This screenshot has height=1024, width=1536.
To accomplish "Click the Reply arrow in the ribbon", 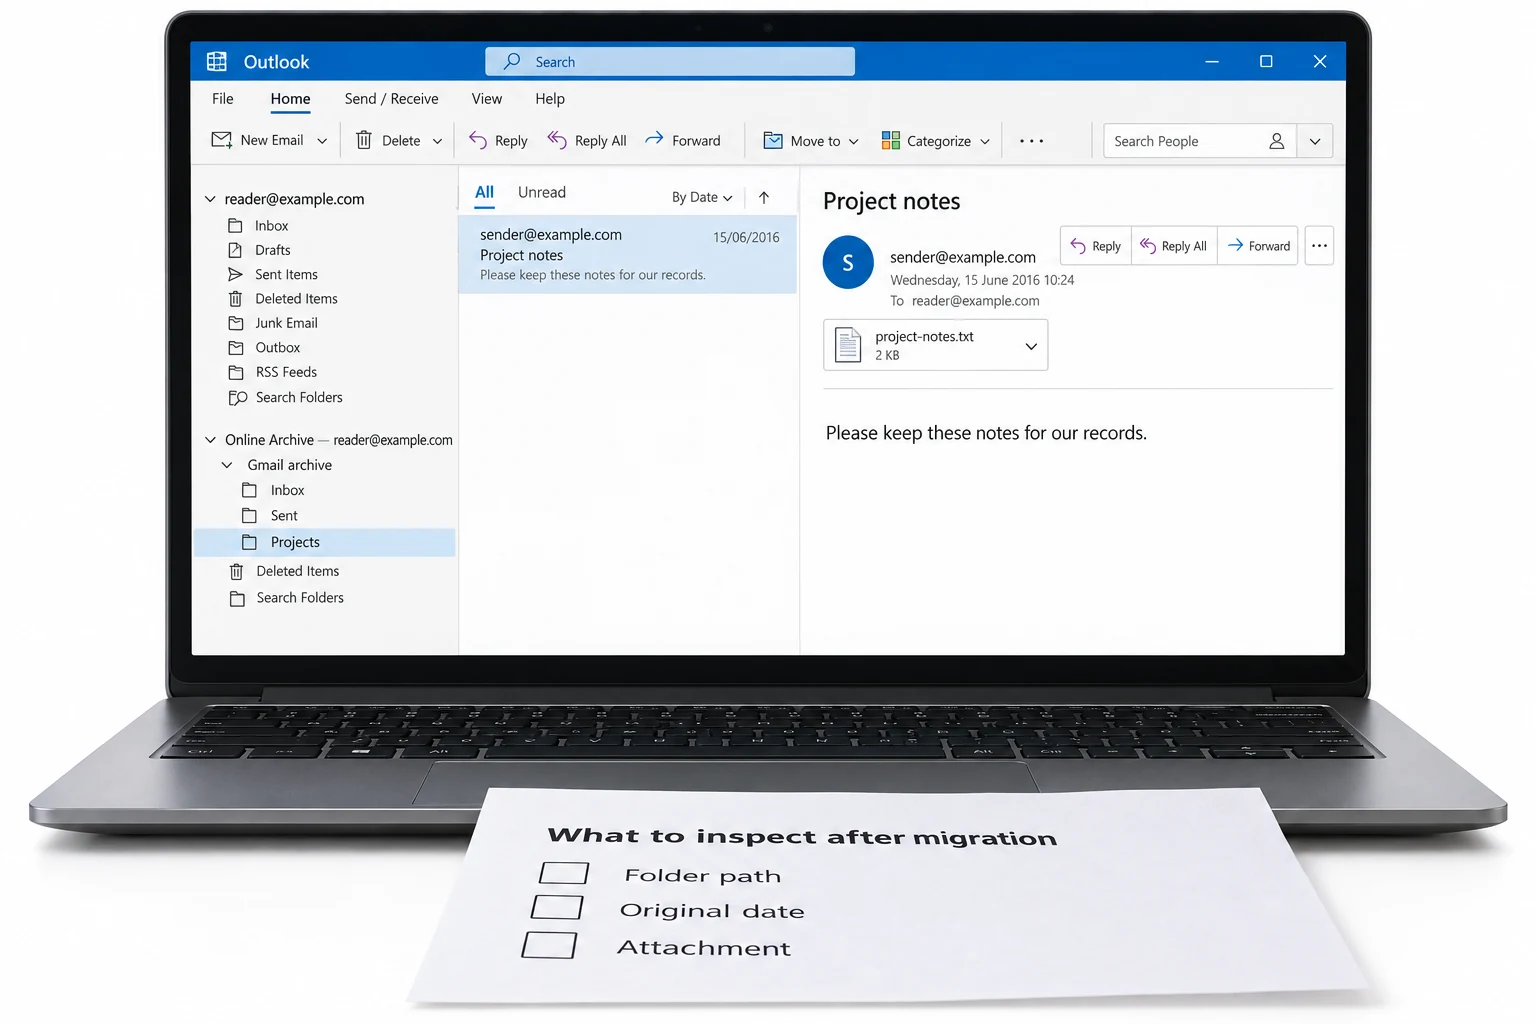I will pyautogui.click(x=478, y=140).
